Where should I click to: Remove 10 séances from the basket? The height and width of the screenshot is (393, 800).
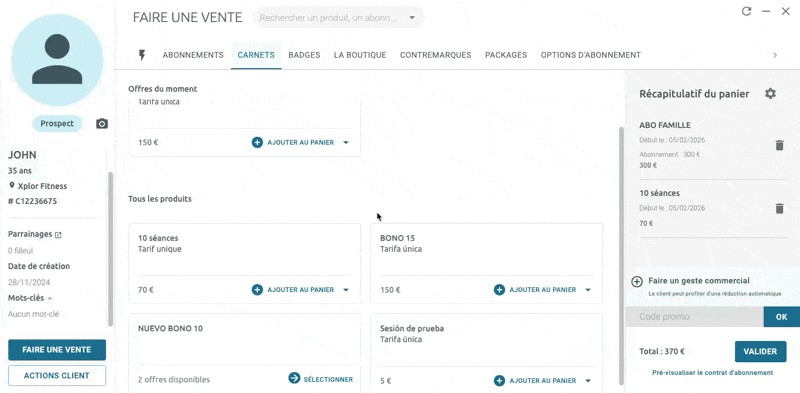coord(779,208)
